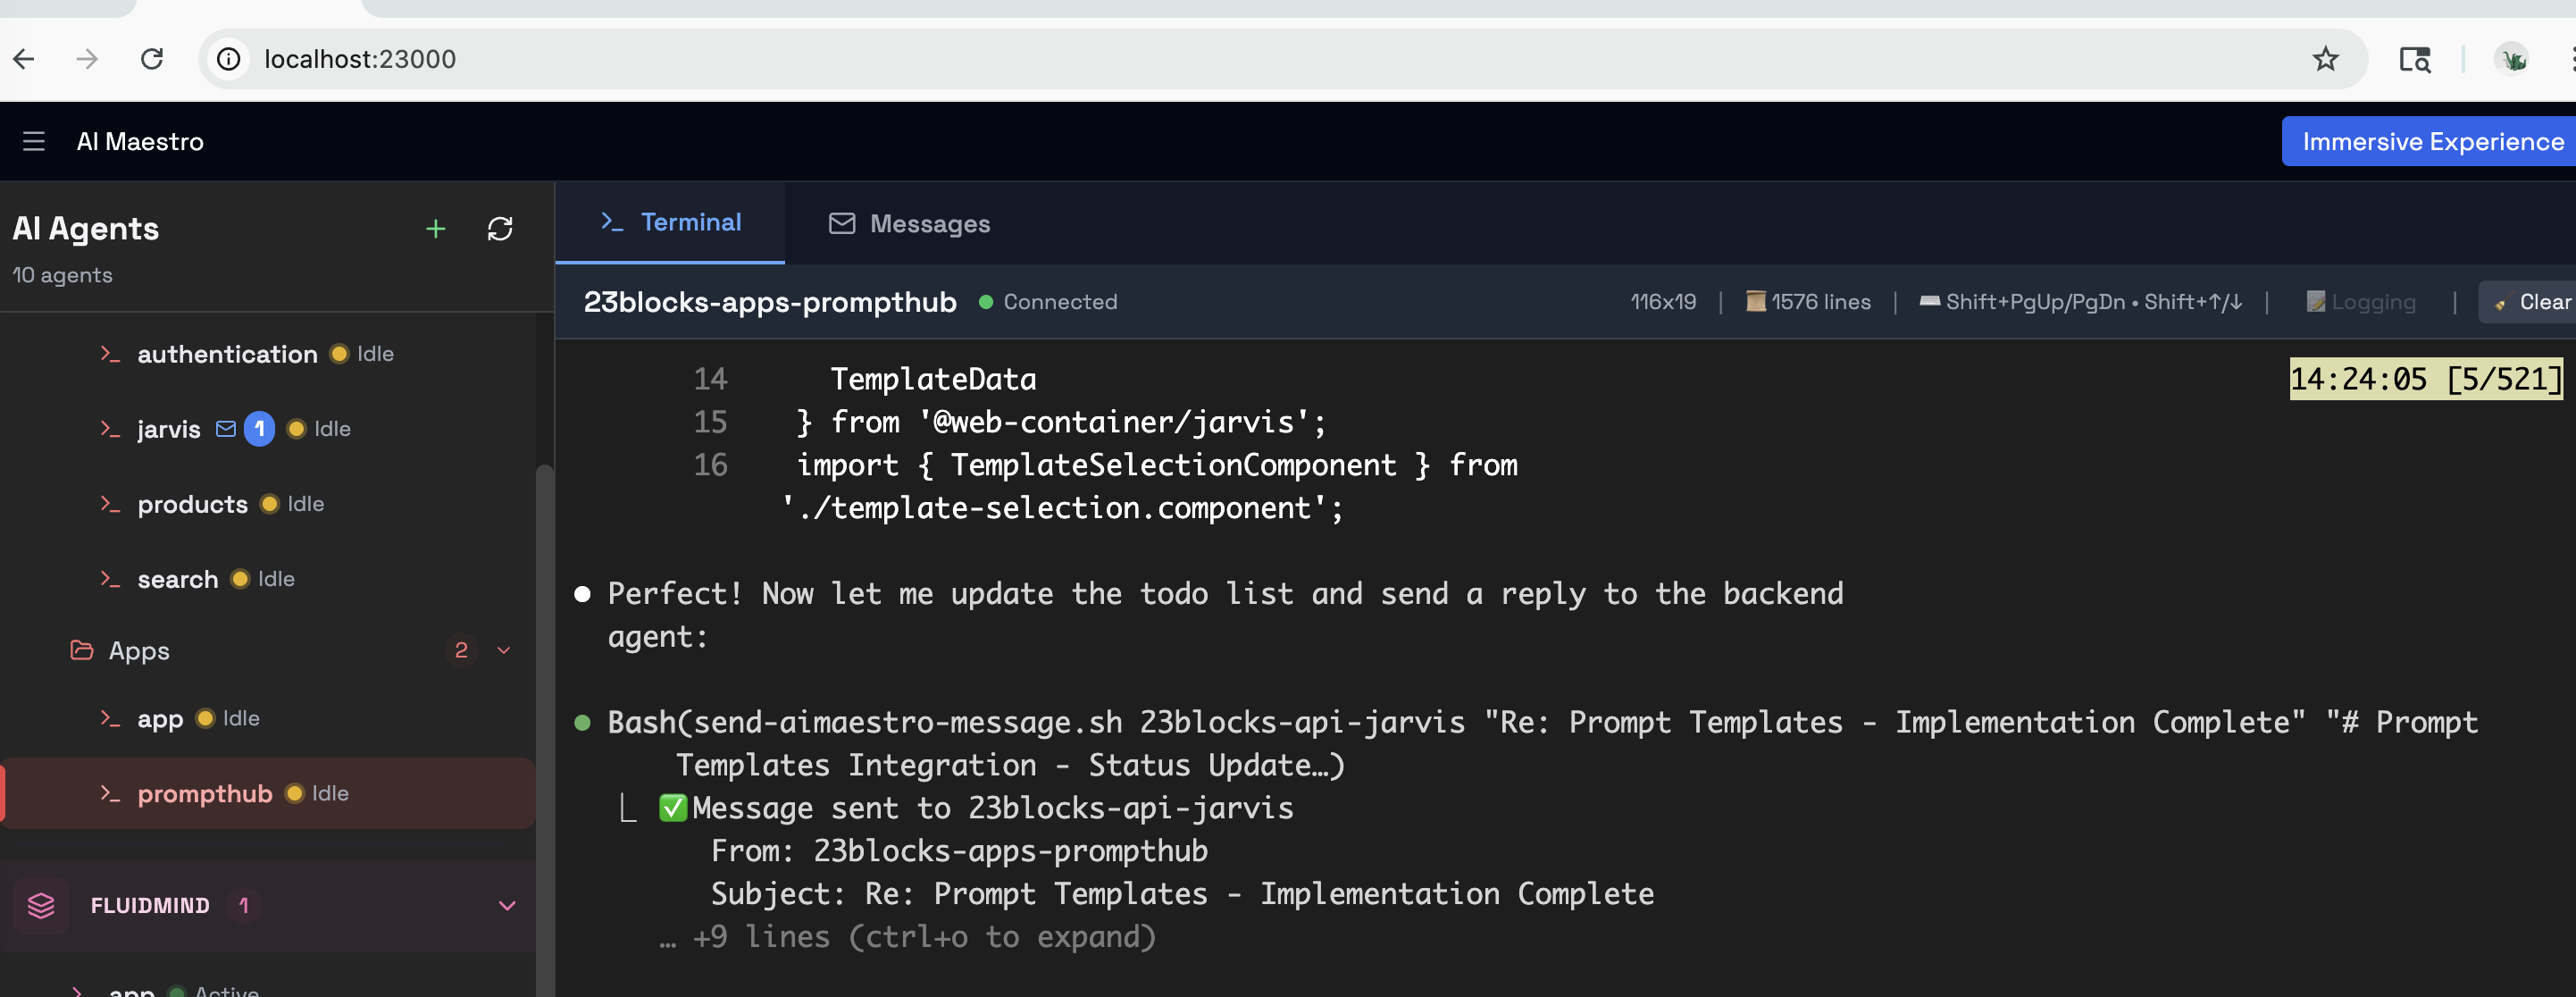This screenshot has height=997, width=2576.
Task: Collapse the Apps folder chevron
Action: (x=504, y=651)
